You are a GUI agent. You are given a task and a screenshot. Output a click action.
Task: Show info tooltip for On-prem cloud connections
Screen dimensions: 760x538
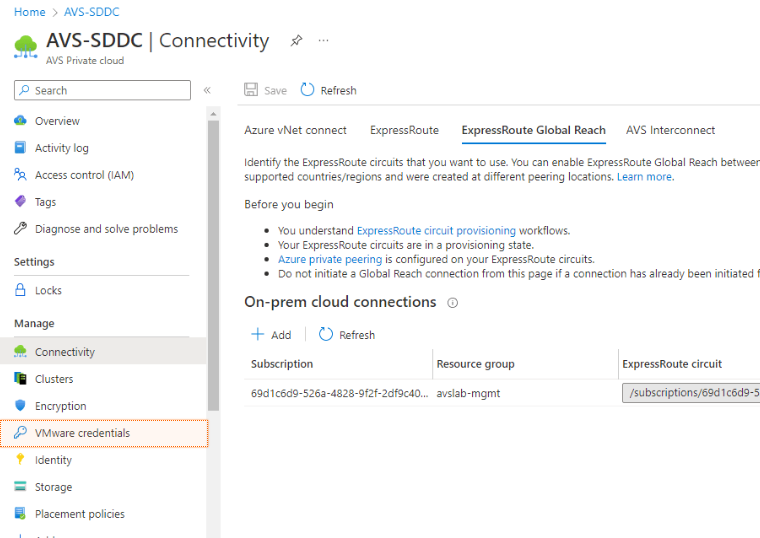(452, 303)
